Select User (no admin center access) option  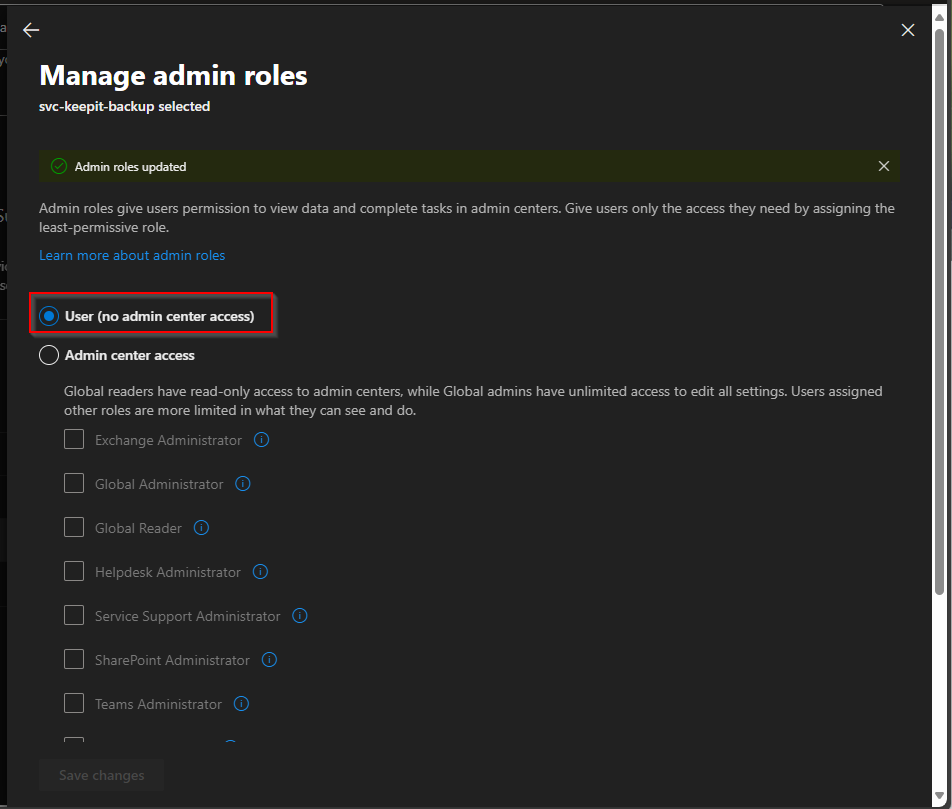(x=49, y=316)
